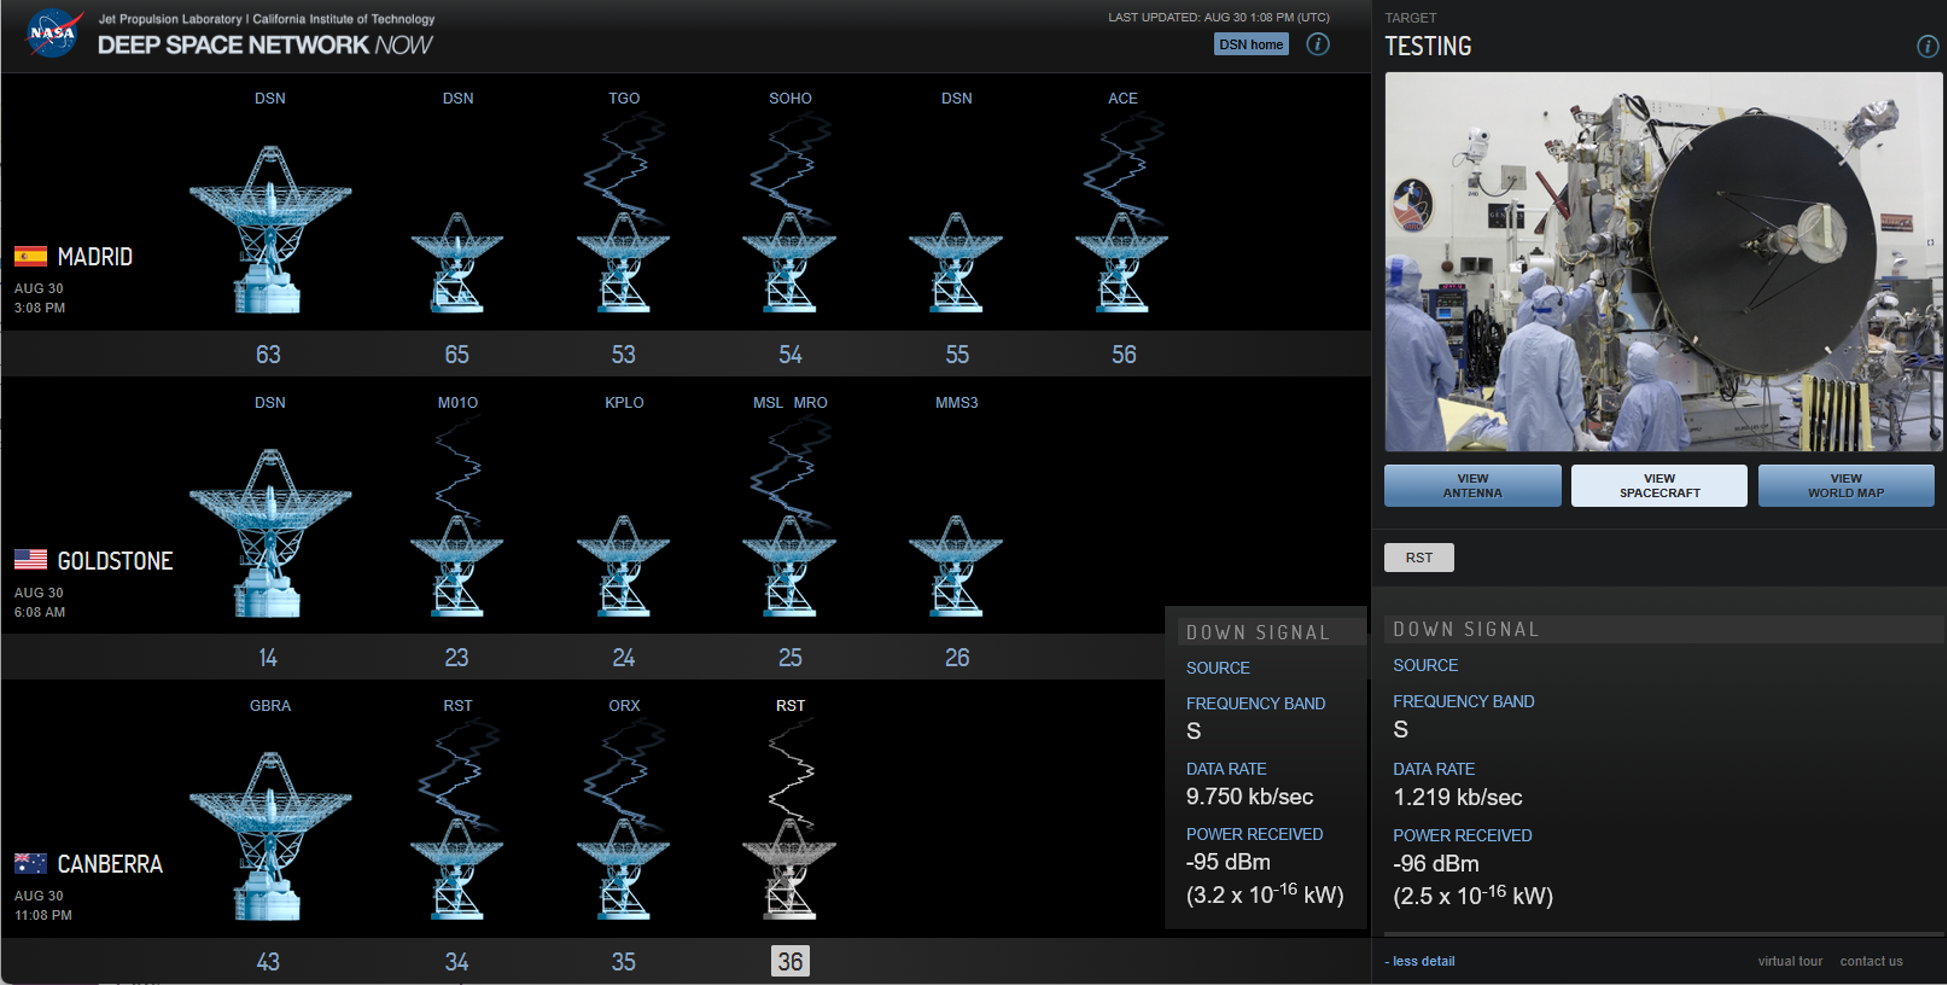The image size is (1947, 985).
Task: Select the MMS3 antenna dish 26
Action: click(x=956, y=566)
